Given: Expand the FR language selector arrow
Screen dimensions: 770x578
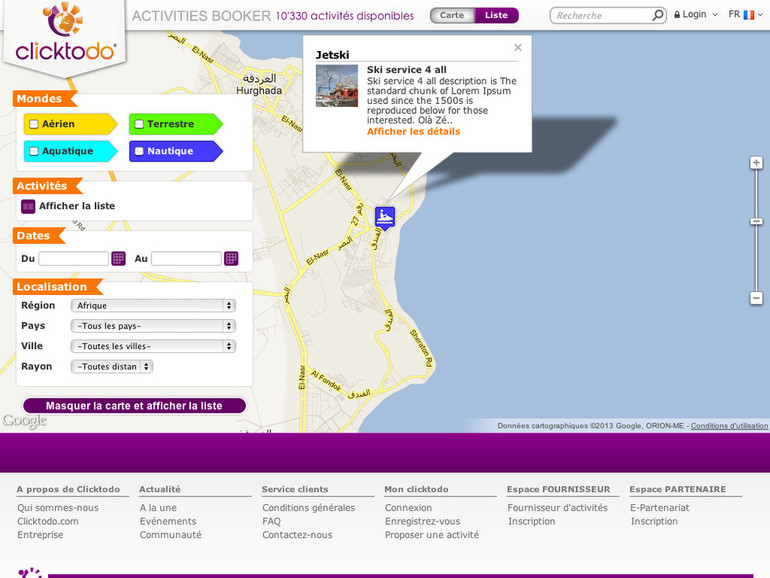Looking at the screenshot, I should coord(760,15).
